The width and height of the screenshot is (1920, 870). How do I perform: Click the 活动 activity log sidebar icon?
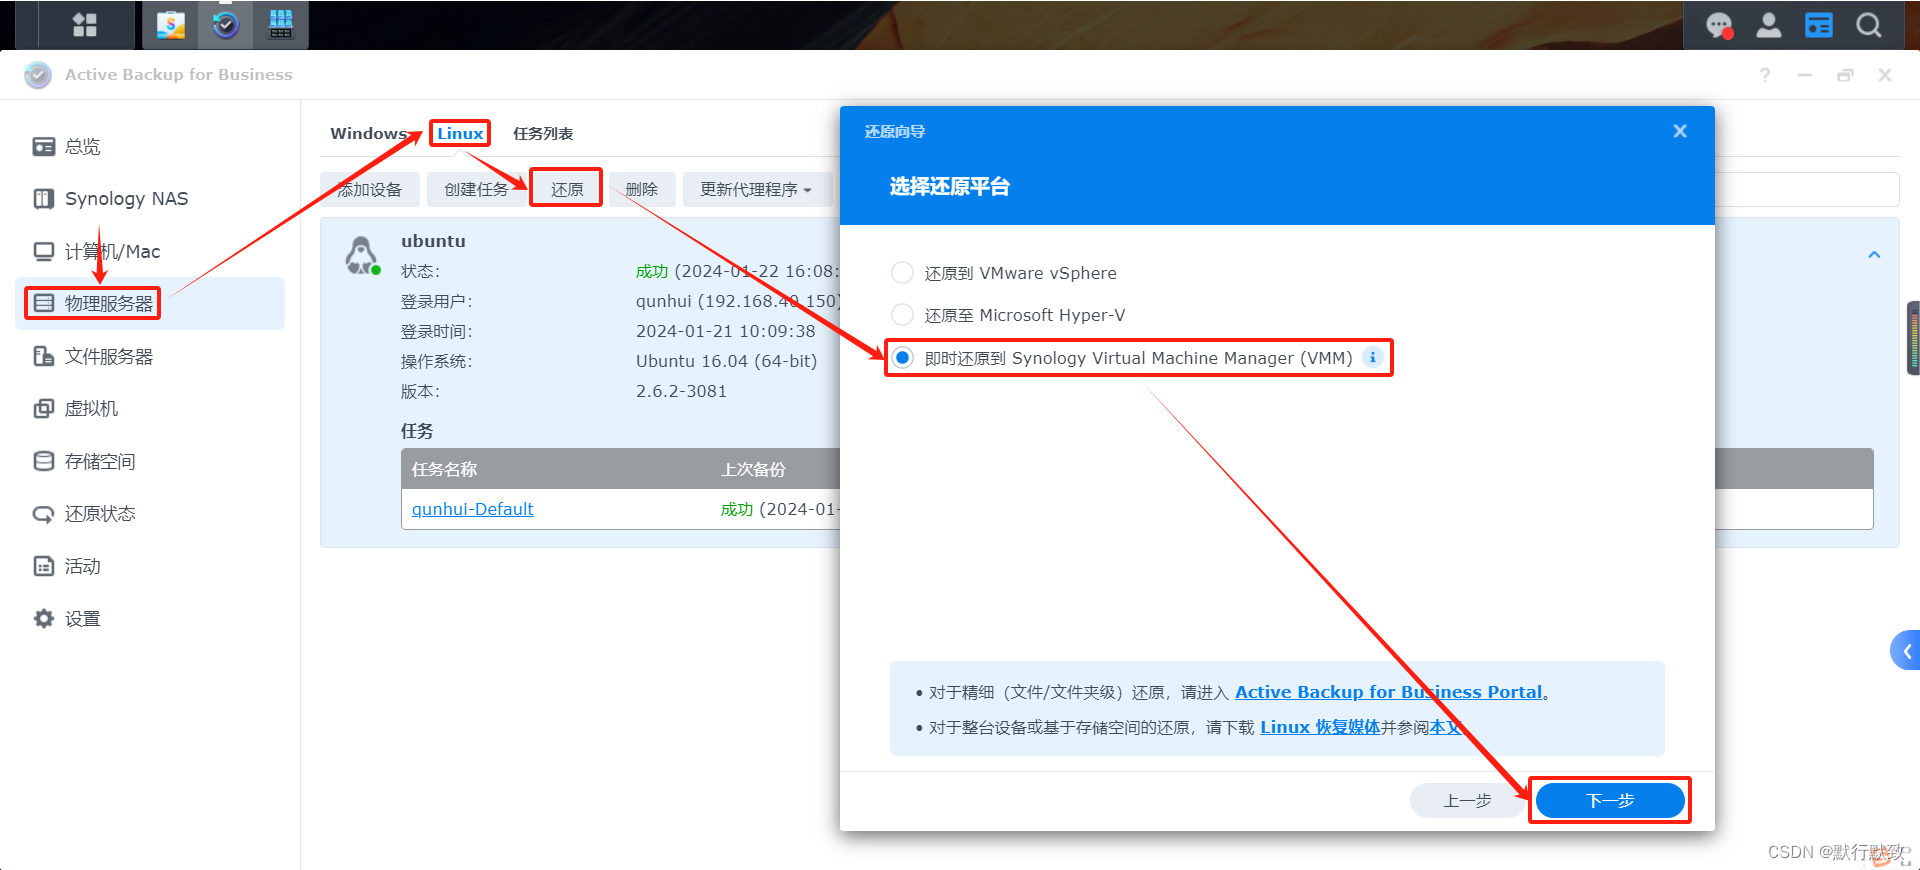click(44, 566)
